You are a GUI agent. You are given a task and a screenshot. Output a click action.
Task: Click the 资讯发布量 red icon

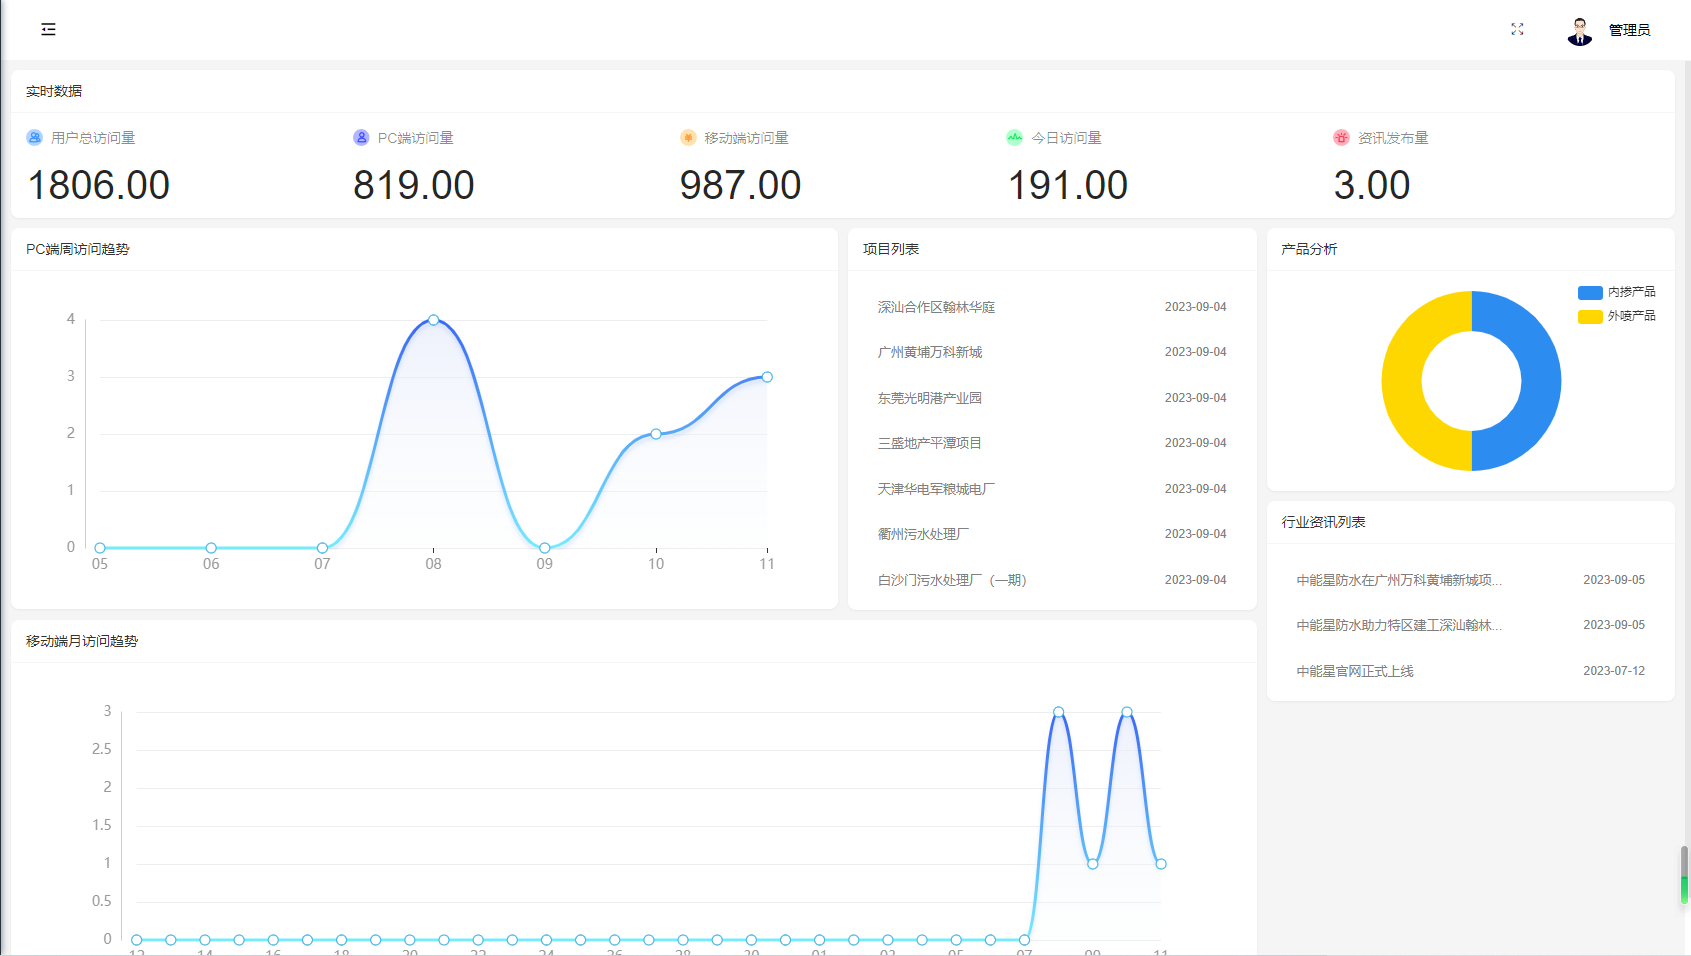tap(1341, 138)
